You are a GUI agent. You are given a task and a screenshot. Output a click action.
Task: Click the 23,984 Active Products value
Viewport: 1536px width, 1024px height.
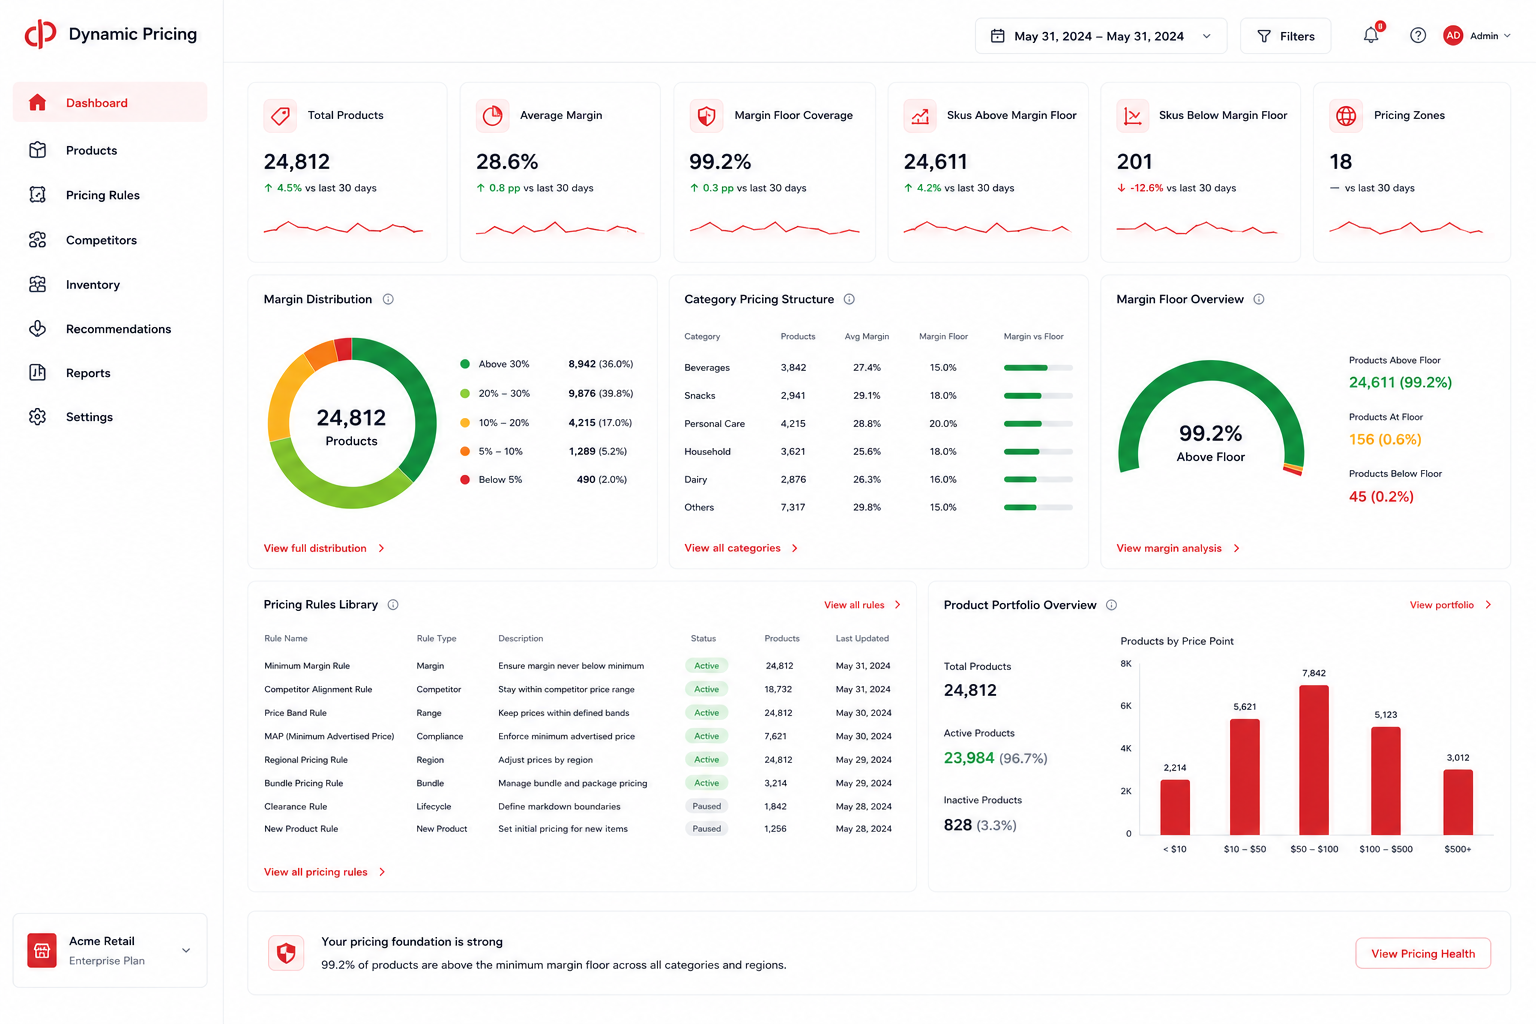point(969,758)
